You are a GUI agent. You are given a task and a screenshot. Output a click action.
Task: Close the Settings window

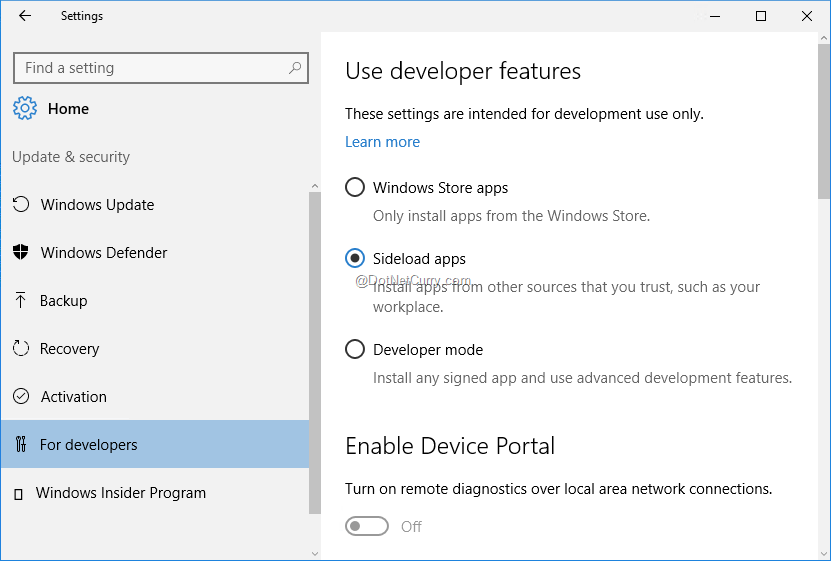(x=807, y=16)
